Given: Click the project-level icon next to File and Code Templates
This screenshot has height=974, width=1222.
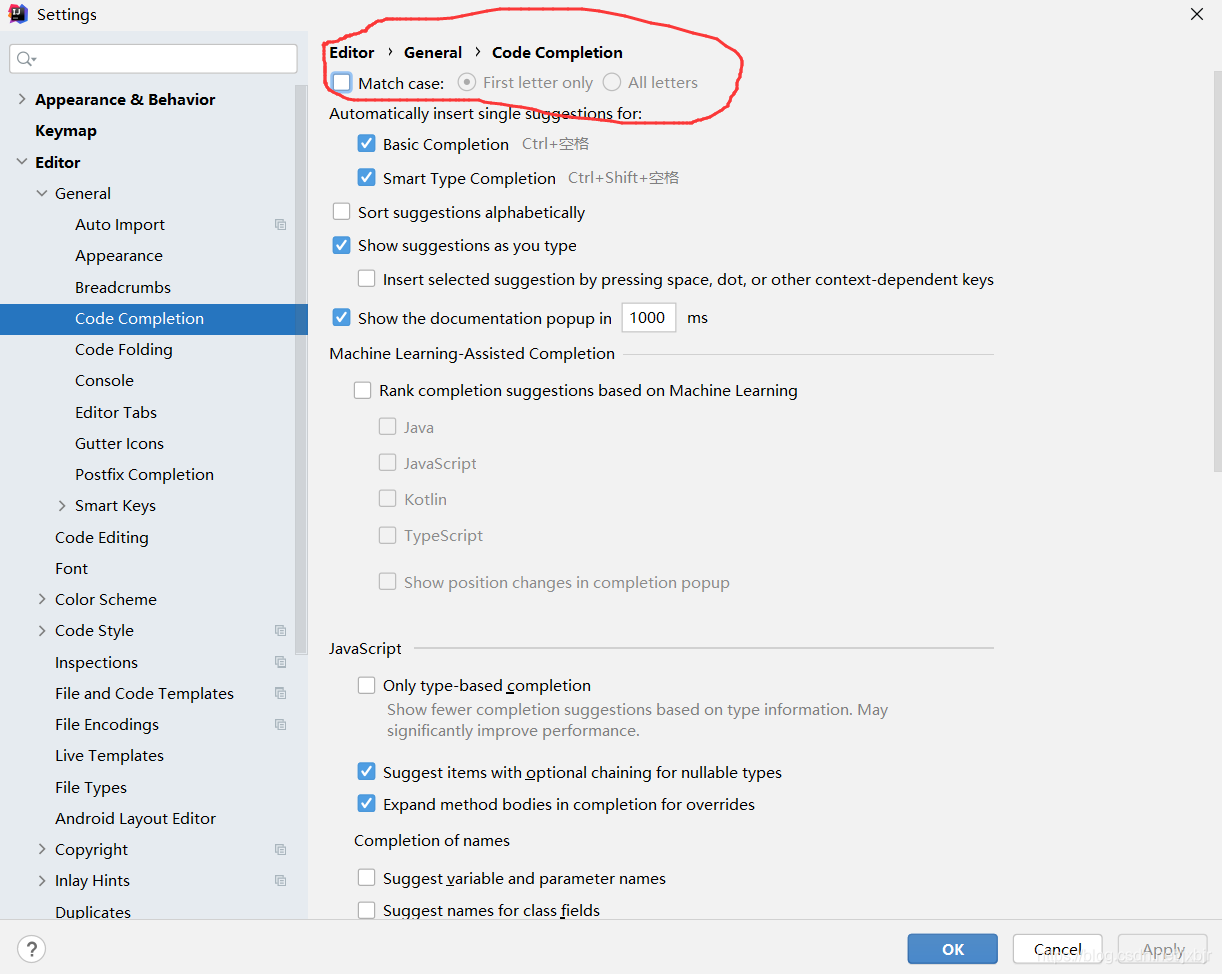Looking at the screenshot, I should pos(280,693).
